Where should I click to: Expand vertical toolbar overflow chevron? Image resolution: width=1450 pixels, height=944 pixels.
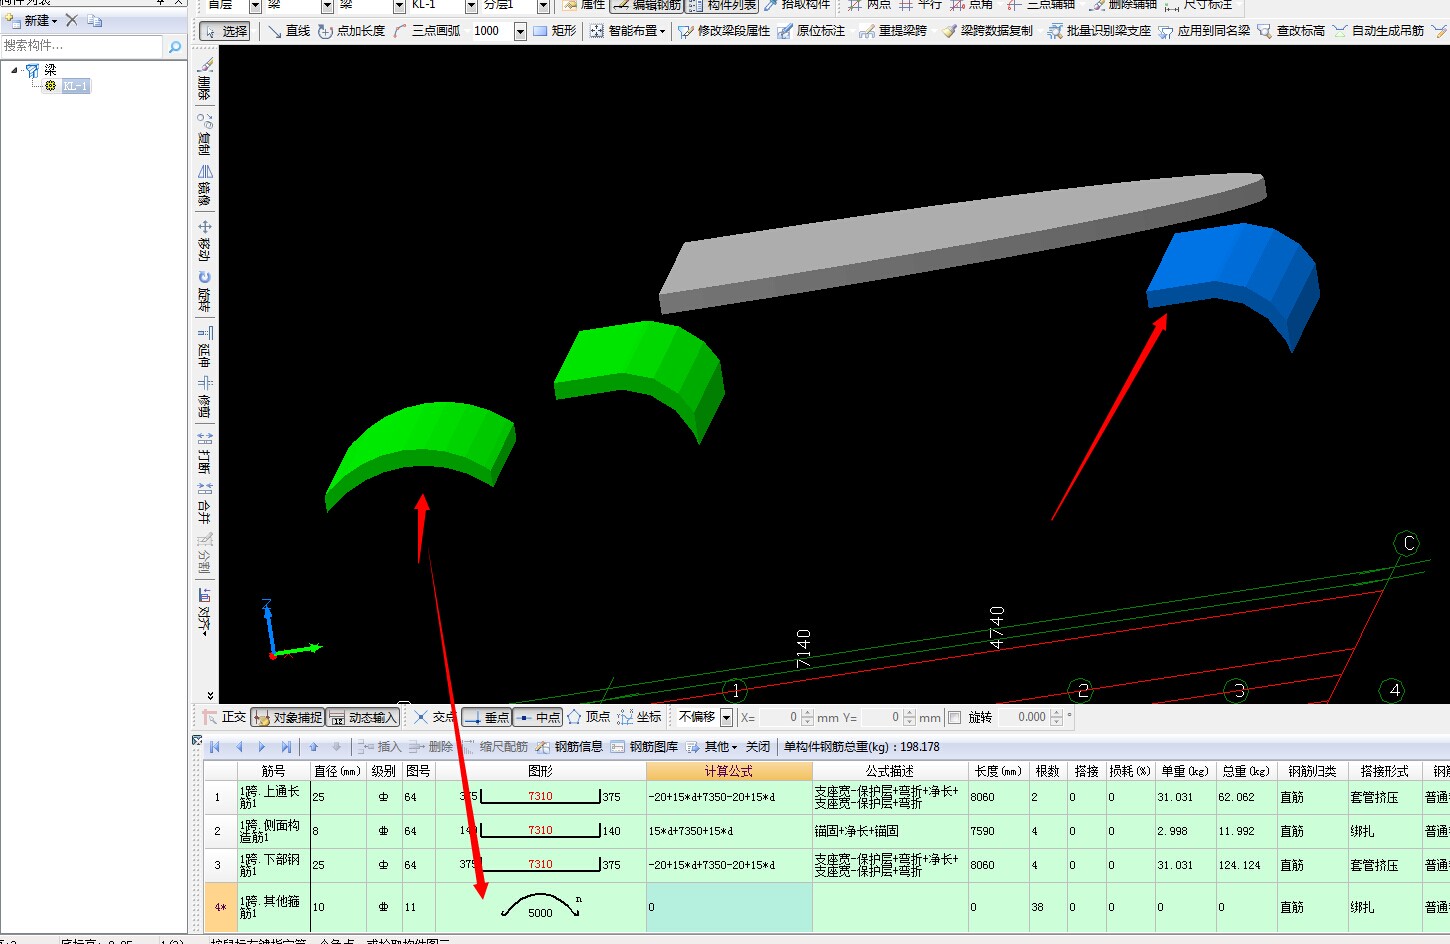coord(210,695)
